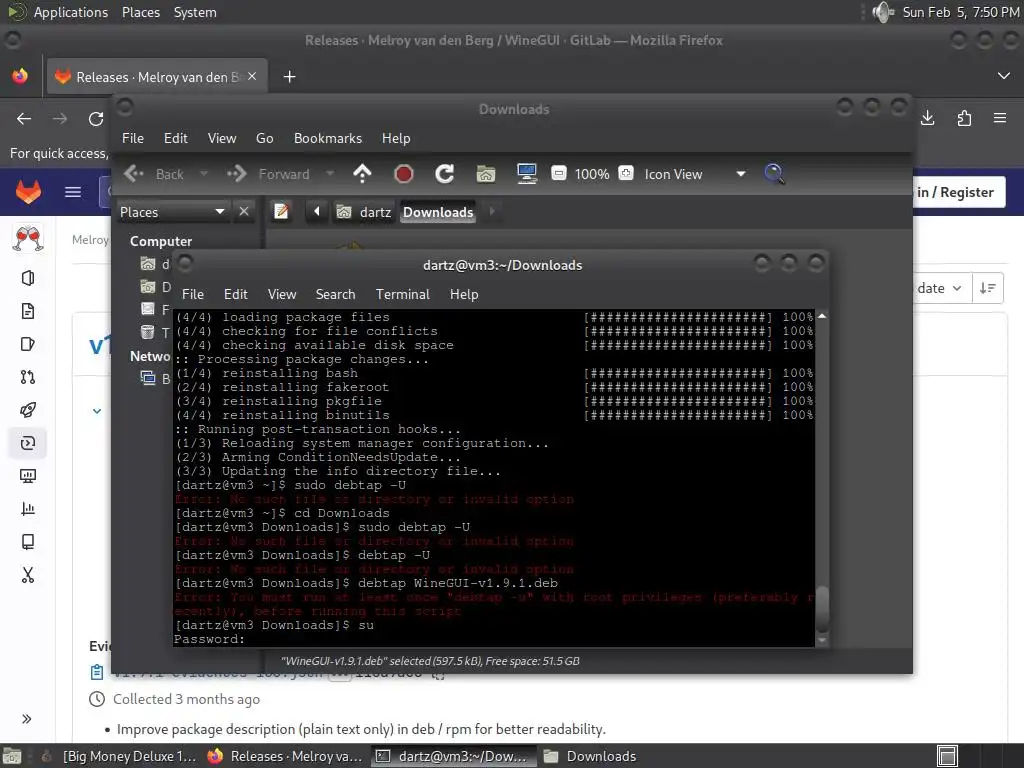Image resolution: width=1024 pixels, height=768 pixels.
Task: Reload the Firefox page
Action: click(x=96, y=119)
